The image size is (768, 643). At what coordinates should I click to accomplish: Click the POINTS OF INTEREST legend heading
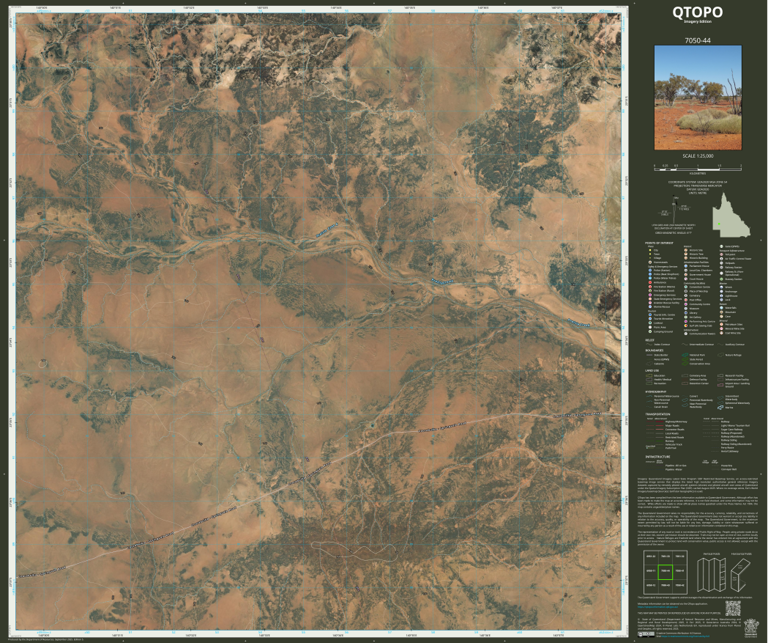tap(659, 243)
